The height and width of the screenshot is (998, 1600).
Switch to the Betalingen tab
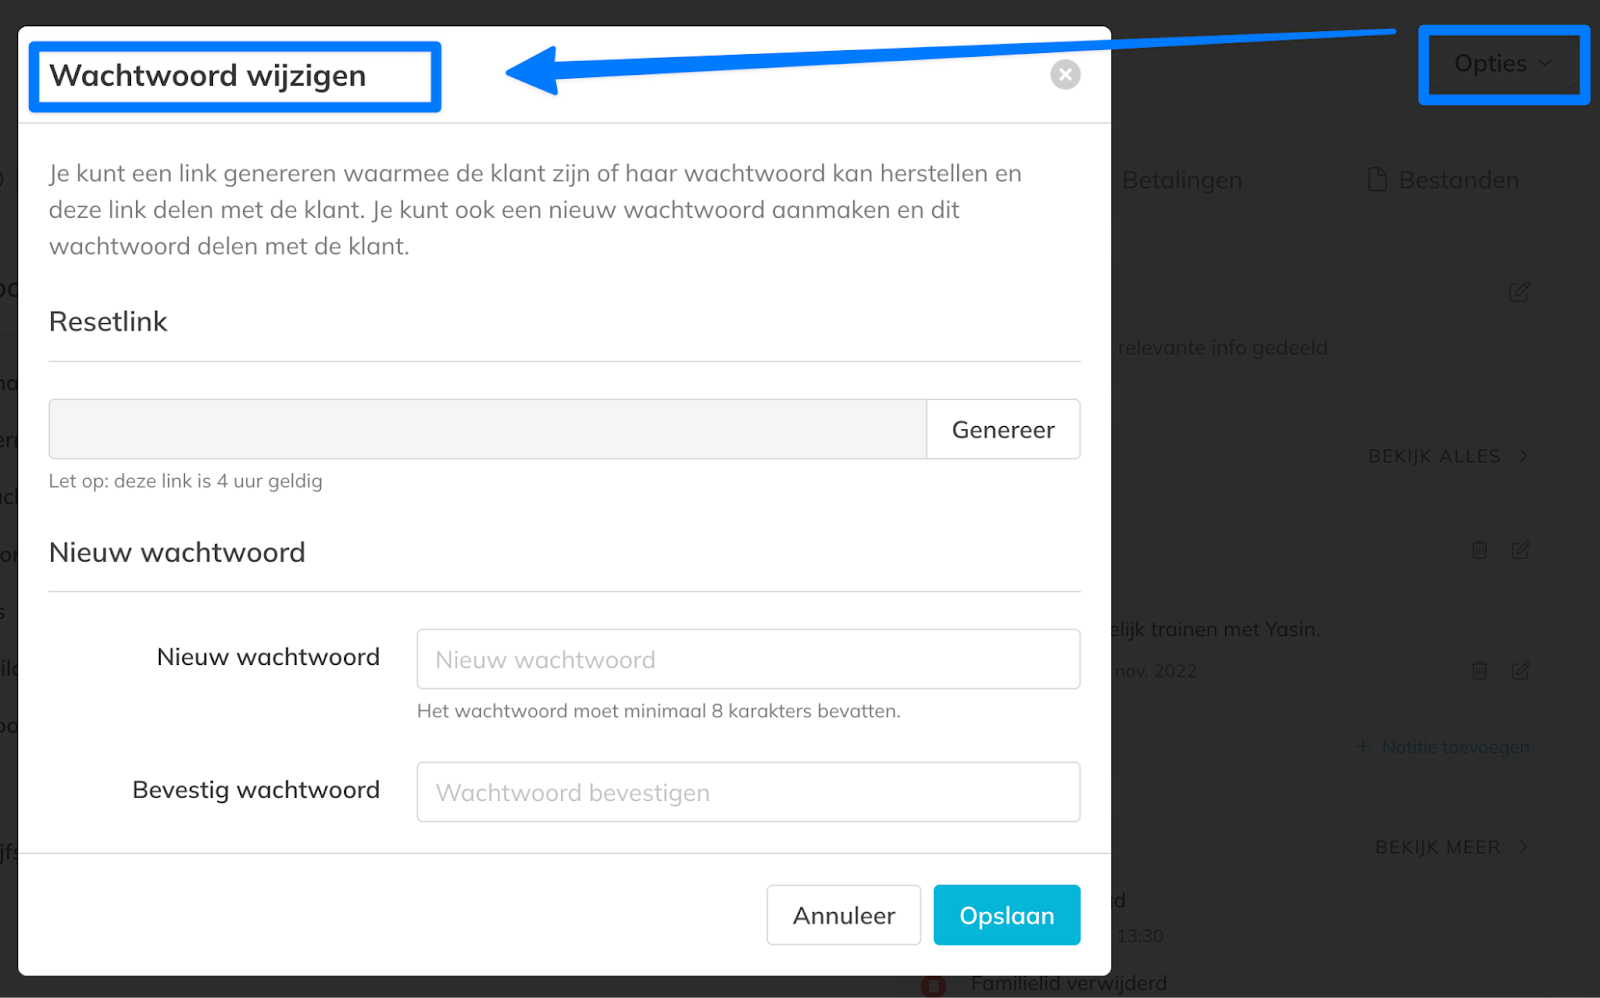[x=1181, y=181]
